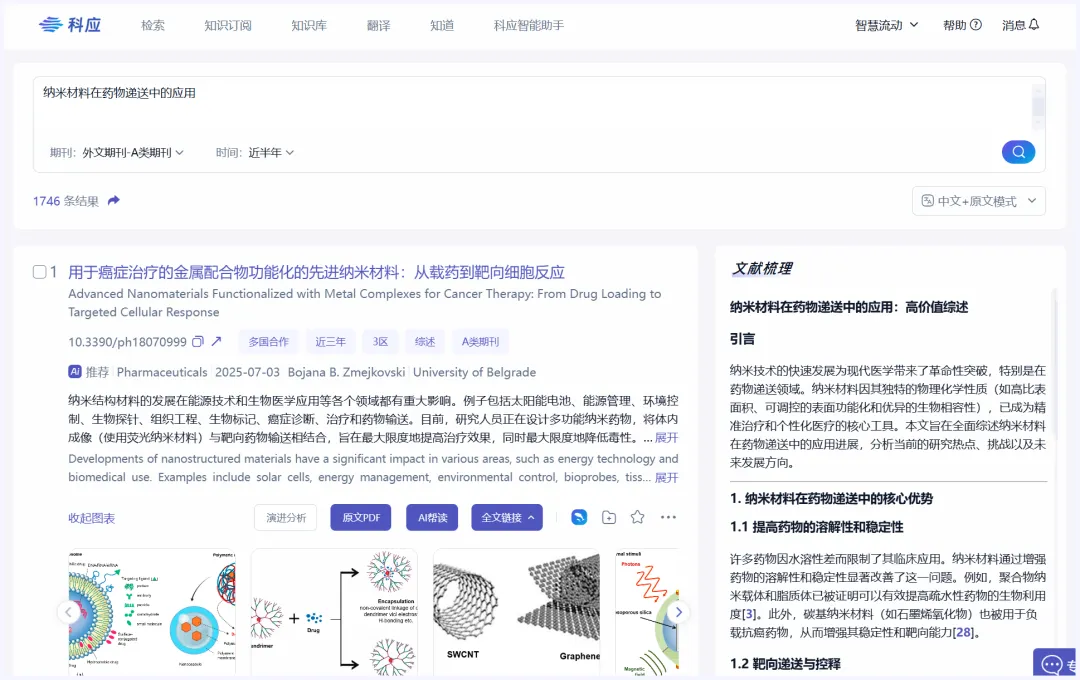
Task: Click University of Belgrade affiliation
Action: coord(475,372)
